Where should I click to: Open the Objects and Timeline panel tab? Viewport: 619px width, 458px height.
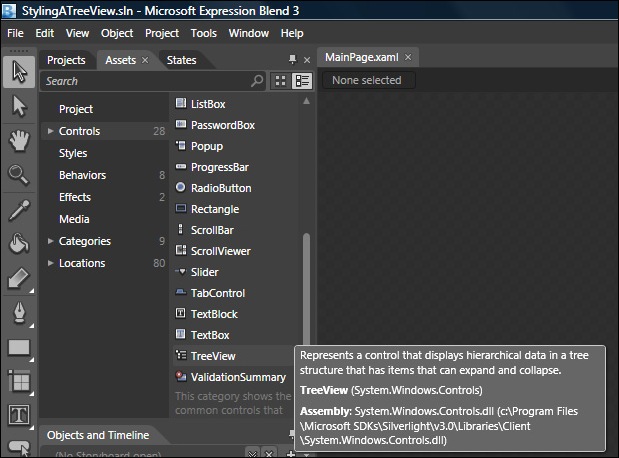pos(98,435)
